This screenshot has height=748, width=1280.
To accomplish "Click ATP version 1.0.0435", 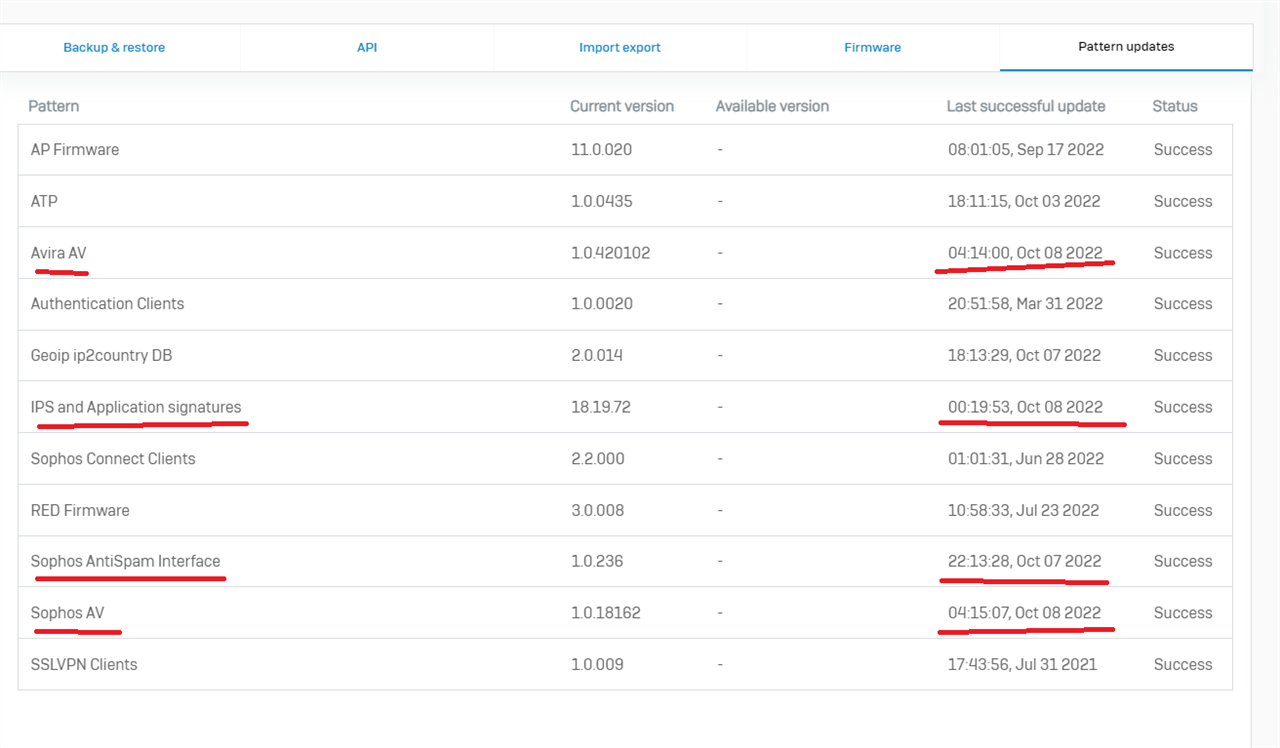I will [604, 201].
